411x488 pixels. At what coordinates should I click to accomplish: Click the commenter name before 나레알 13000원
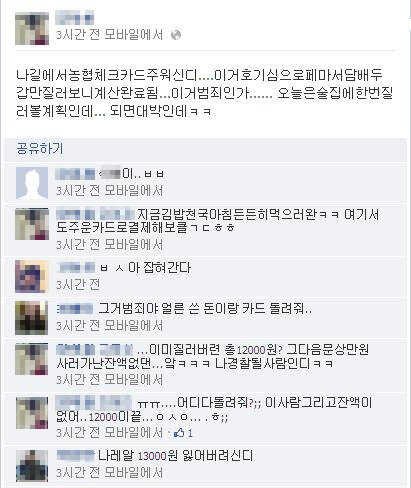(75, 455)
